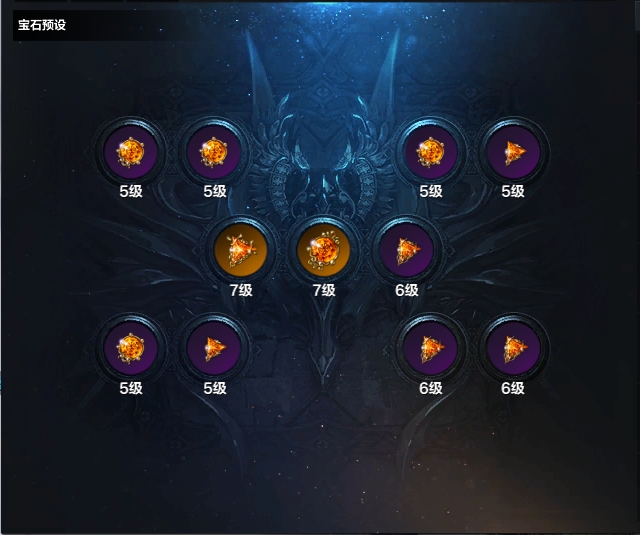Select the first round gem in the top row
The image size is (640, 535).
[x=131, y=152]
